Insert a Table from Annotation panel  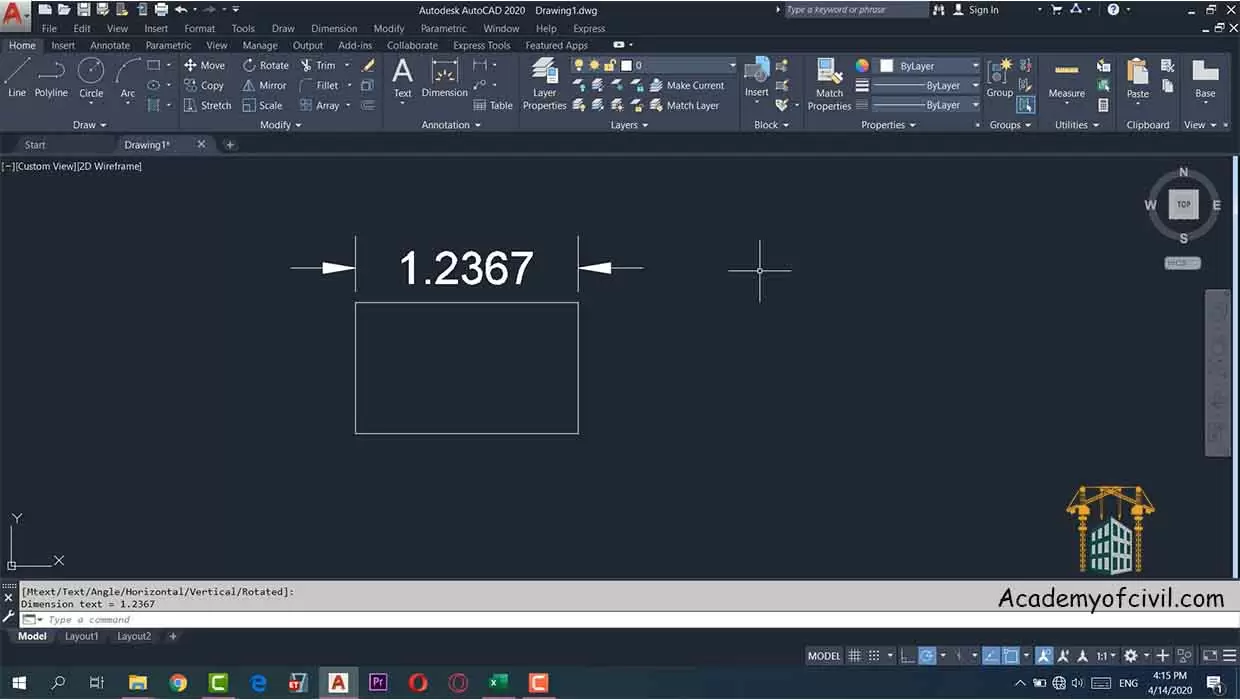[493, 105]
